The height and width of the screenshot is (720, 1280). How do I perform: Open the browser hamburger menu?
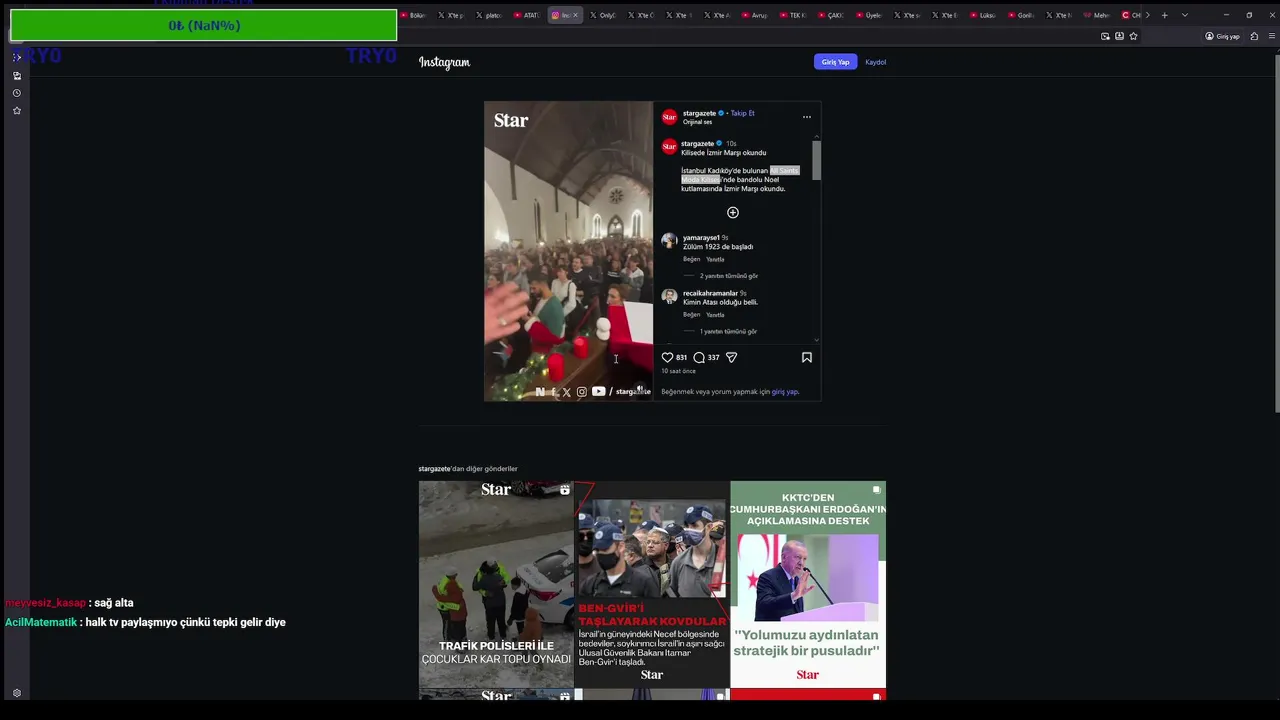1271,36
